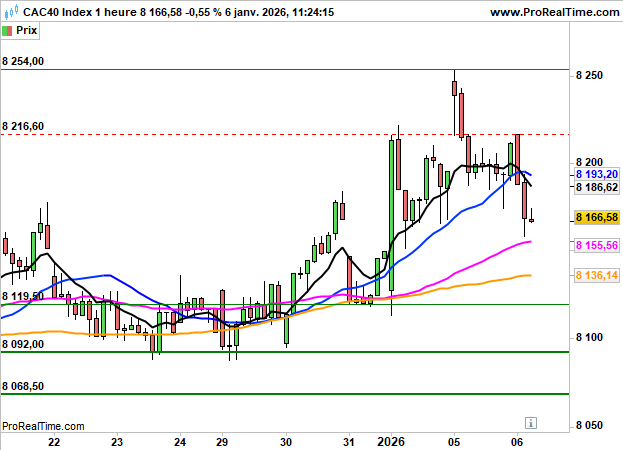The height and width of the screenshot is (450, 623).
Task: Click date 23 on time axis
Action: [x=117, y=442]
